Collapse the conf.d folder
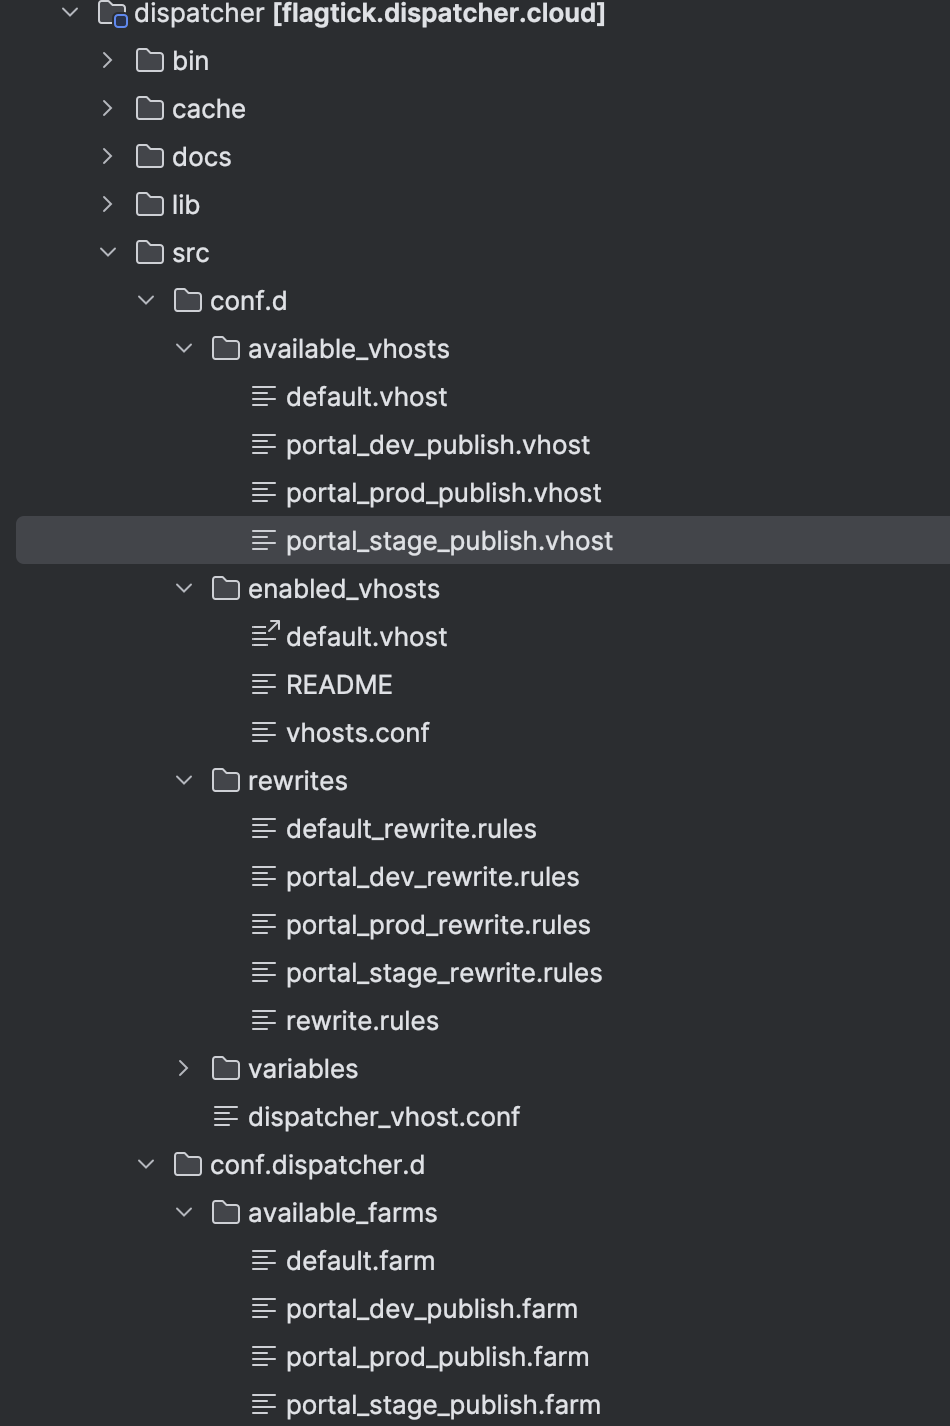950x1426 pixels. click(146, 301)
